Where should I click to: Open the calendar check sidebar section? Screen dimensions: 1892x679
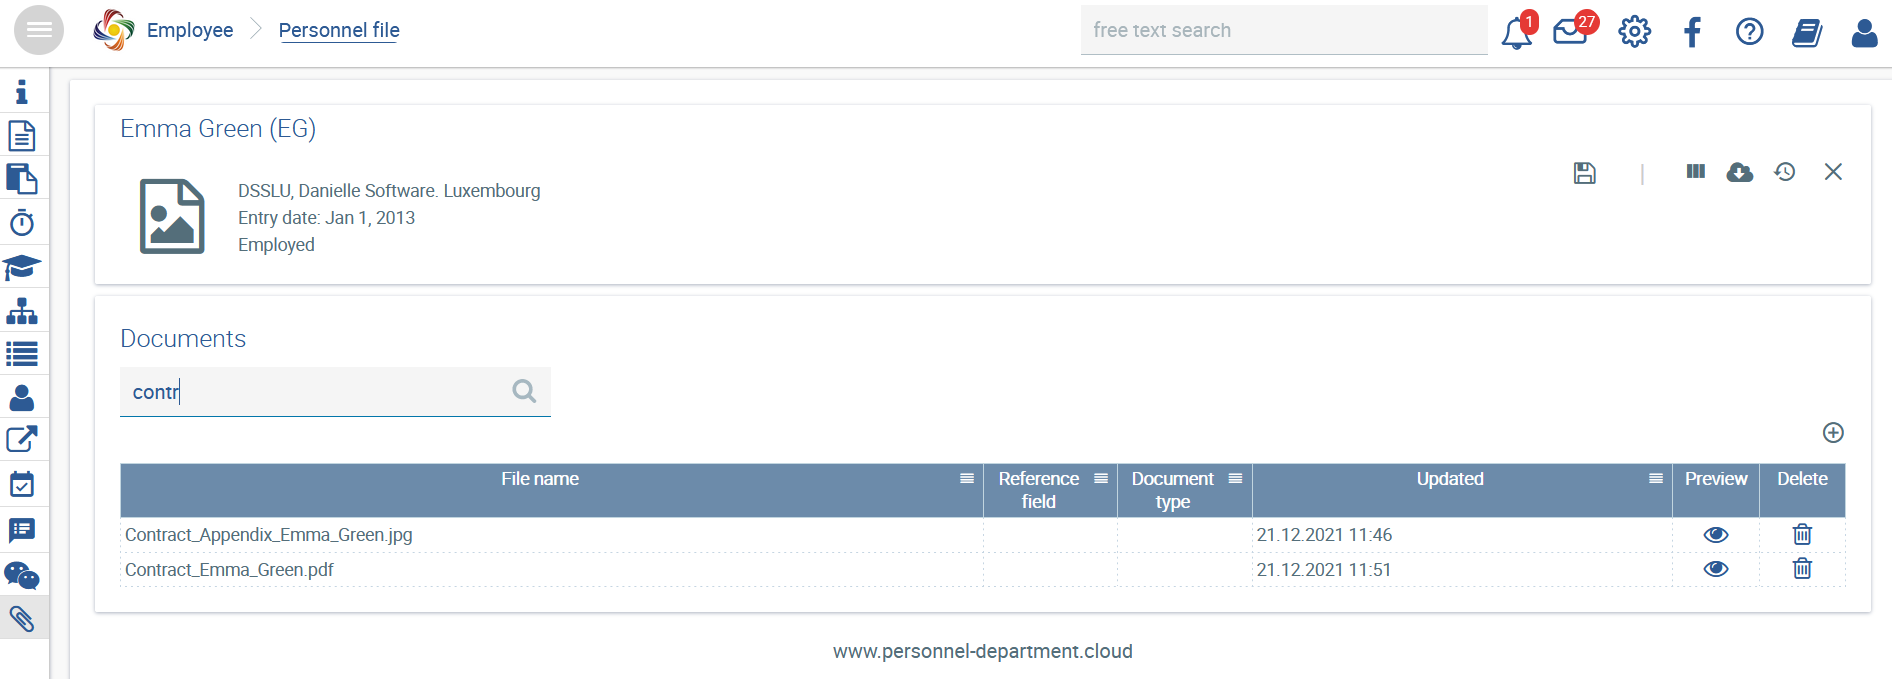click(x=21, y=484)
